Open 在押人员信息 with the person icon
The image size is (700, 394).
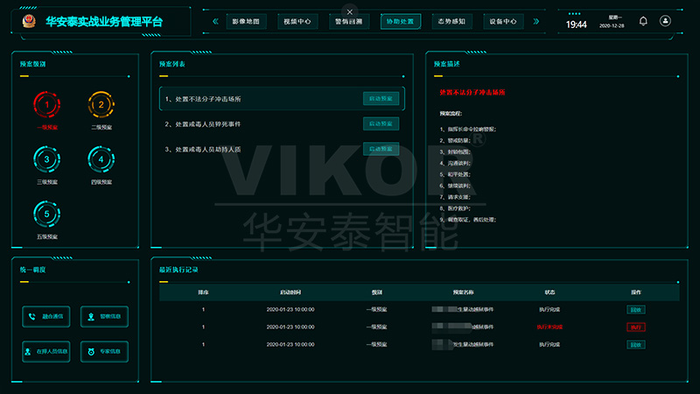46,352
